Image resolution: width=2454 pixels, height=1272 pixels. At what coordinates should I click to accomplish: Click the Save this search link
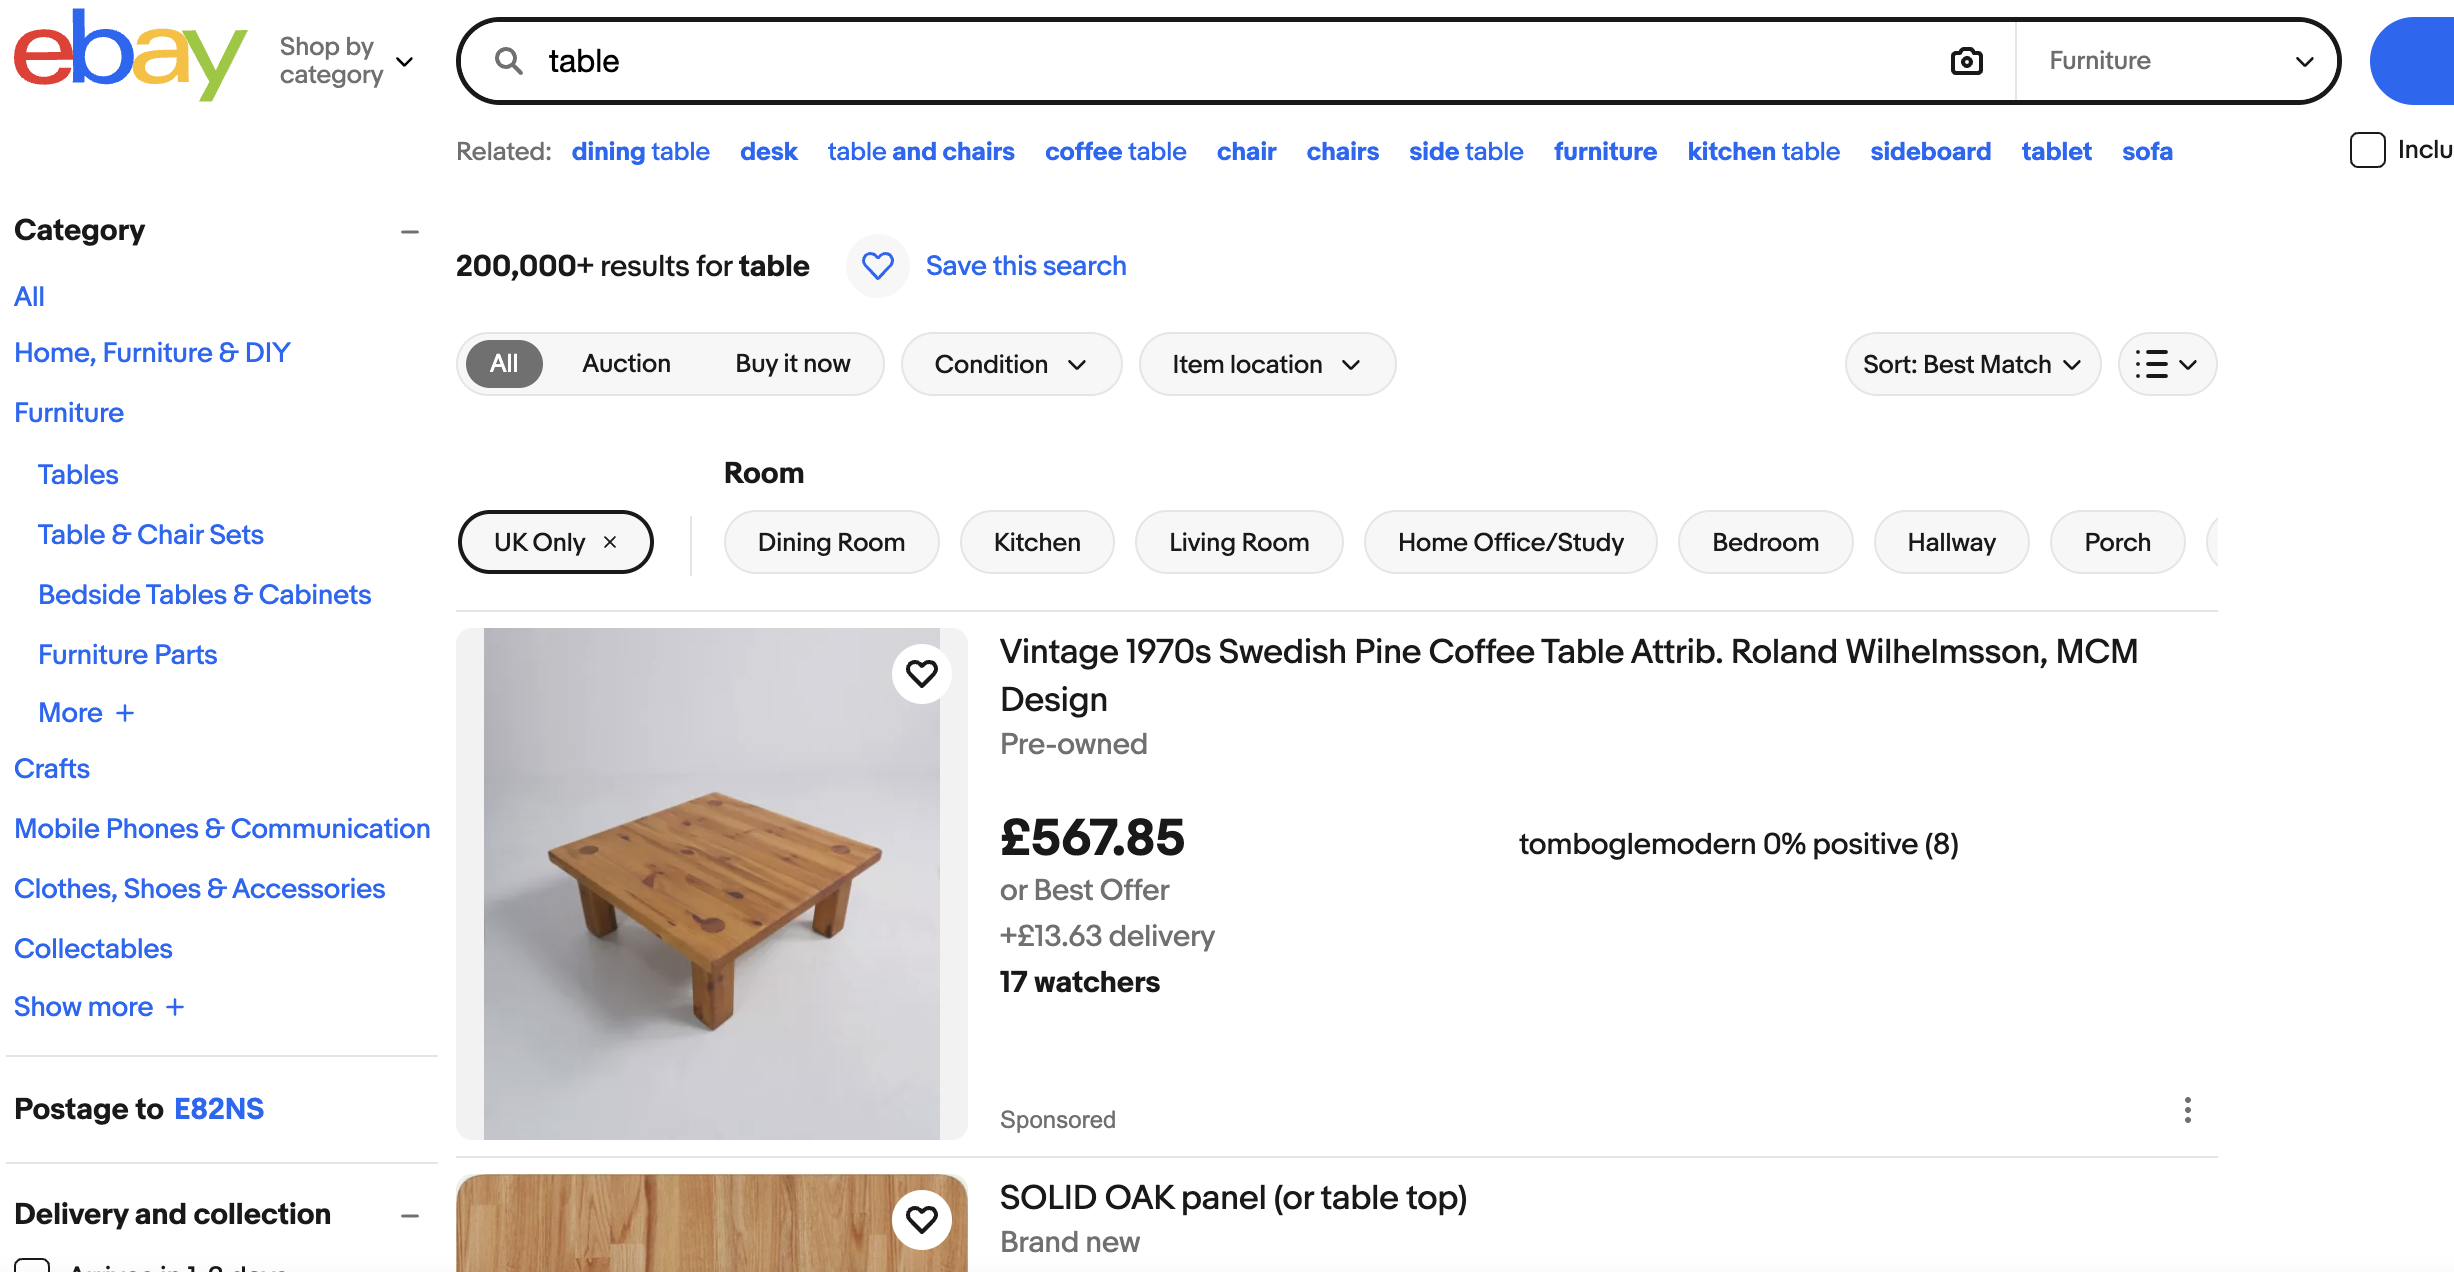1025,266
